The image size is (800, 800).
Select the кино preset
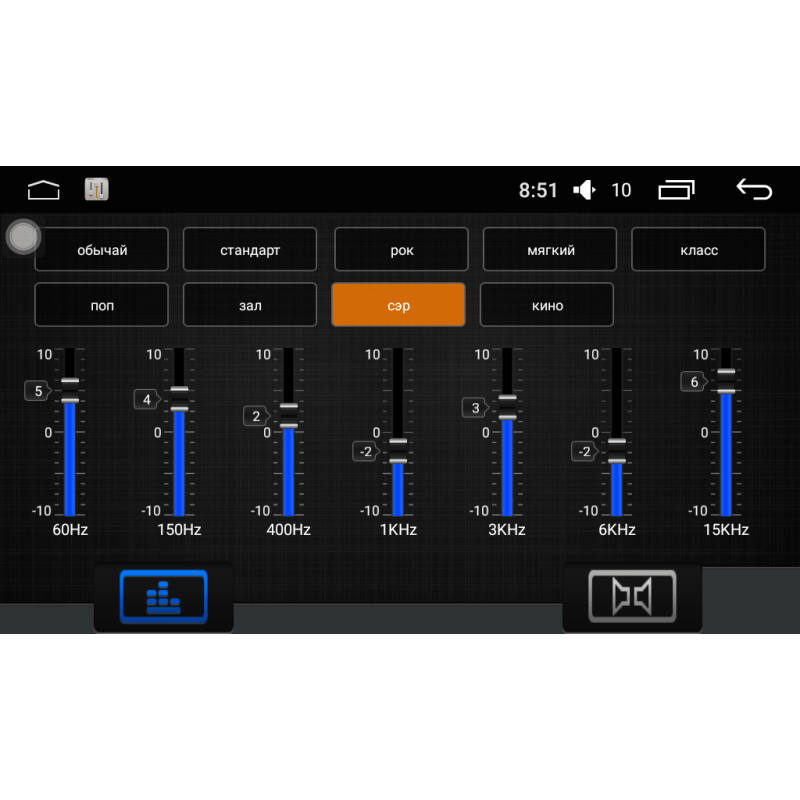(547, 305)
